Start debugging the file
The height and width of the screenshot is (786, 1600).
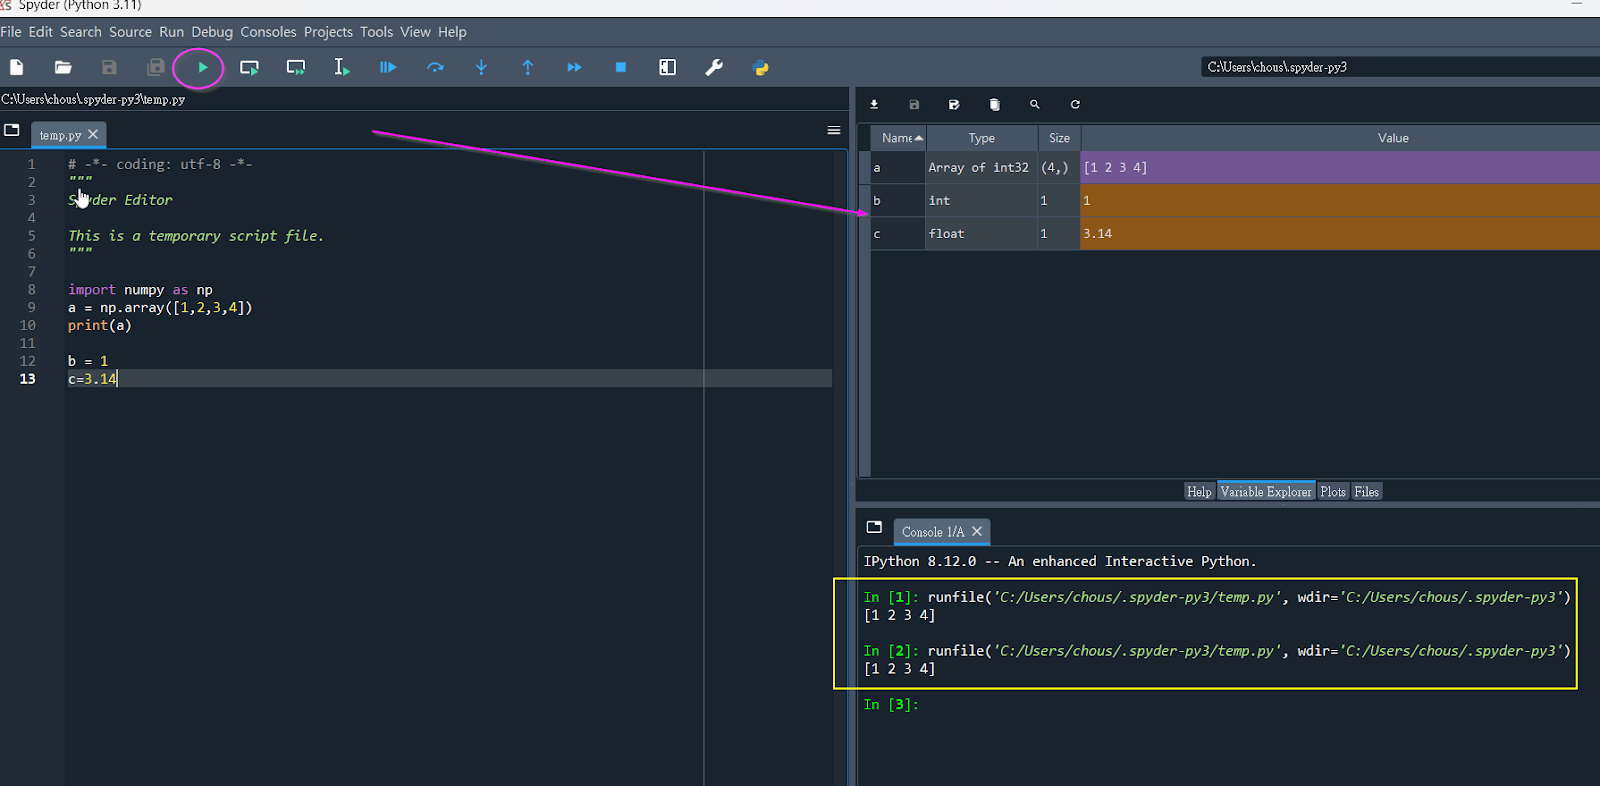[388, 68]
